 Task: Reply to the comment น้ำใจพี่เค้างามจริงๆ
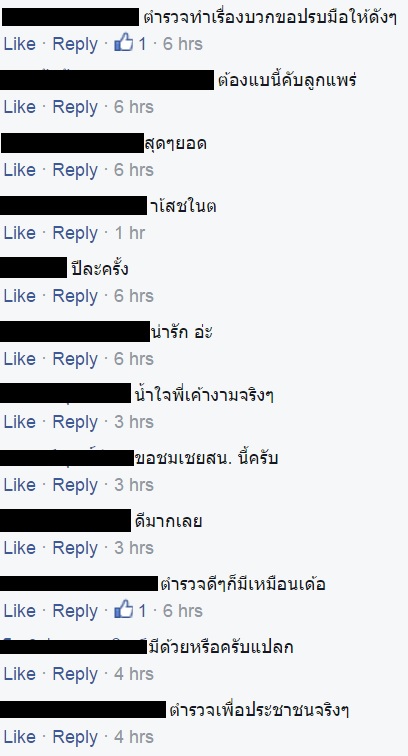click(75, 422)
